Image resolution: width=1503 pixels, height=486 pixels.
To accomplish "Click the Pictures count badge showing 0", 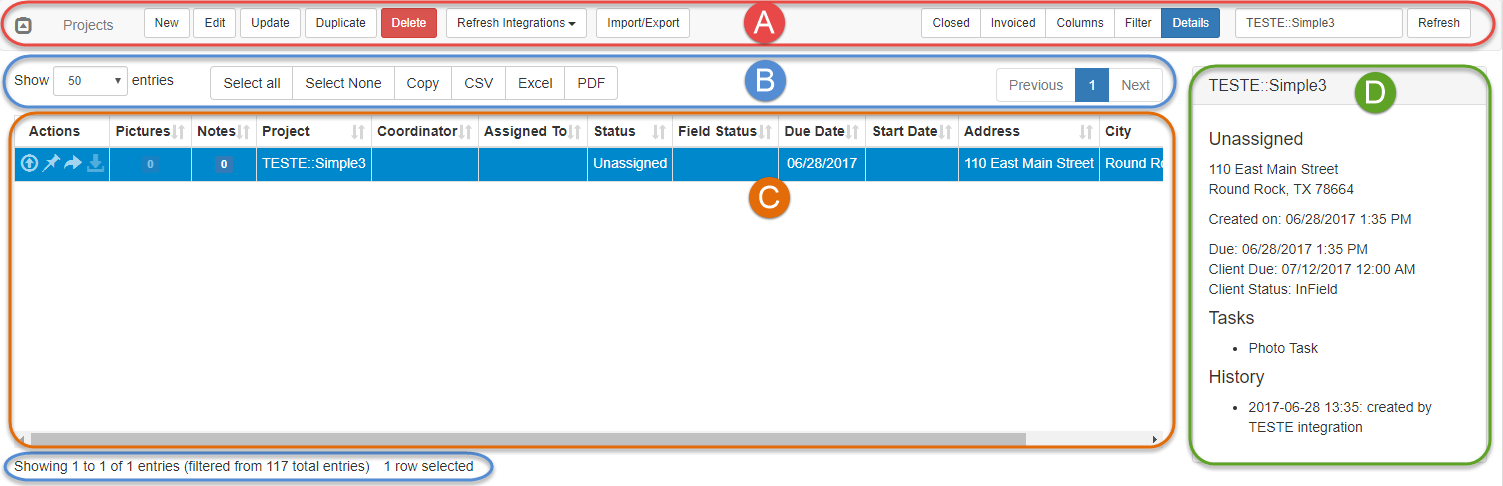I will pyautogui.click(x=150, y=164).
